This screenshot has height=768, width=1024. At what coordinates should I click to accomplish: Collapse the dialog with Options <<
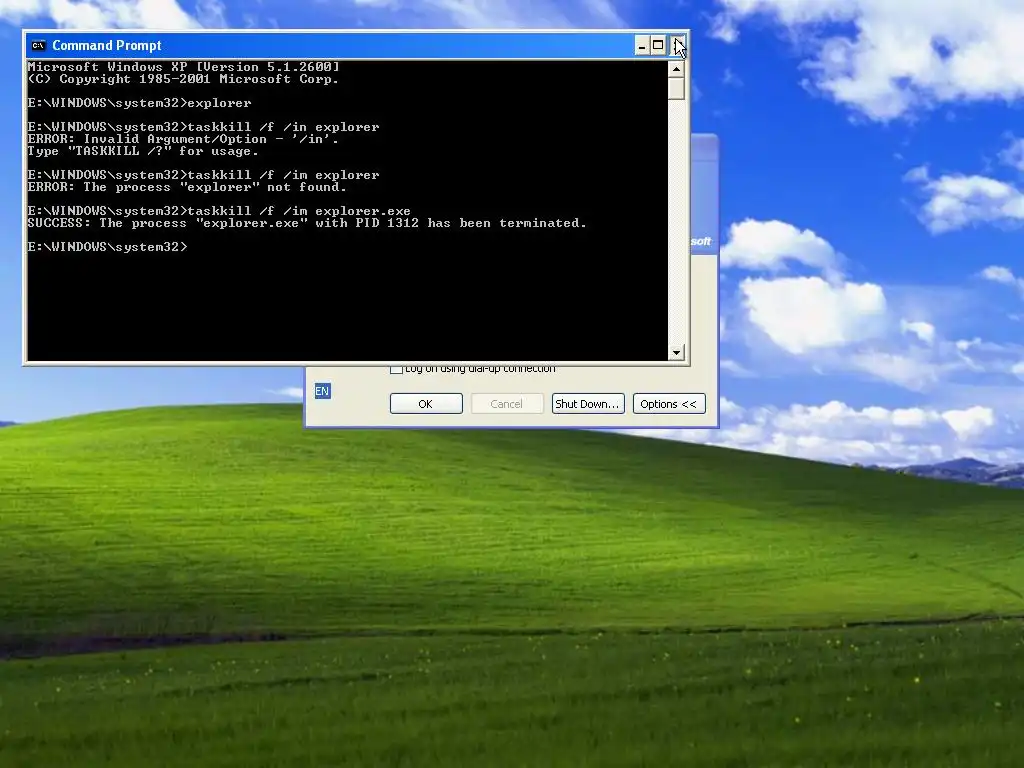669,404
